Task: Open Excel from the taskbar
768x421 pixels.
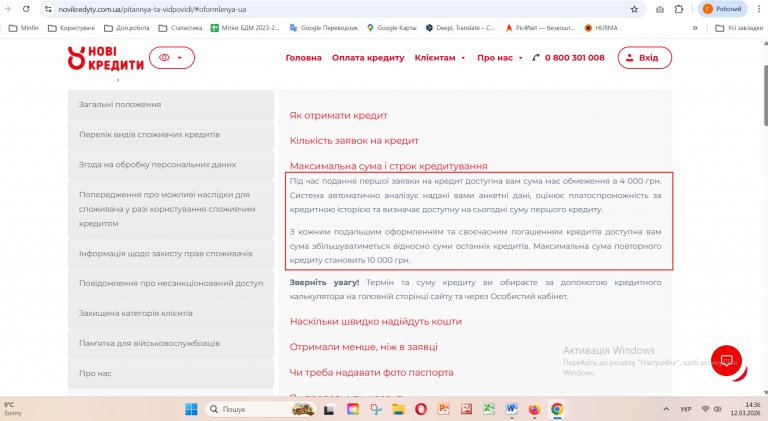Action: [489, 409]
